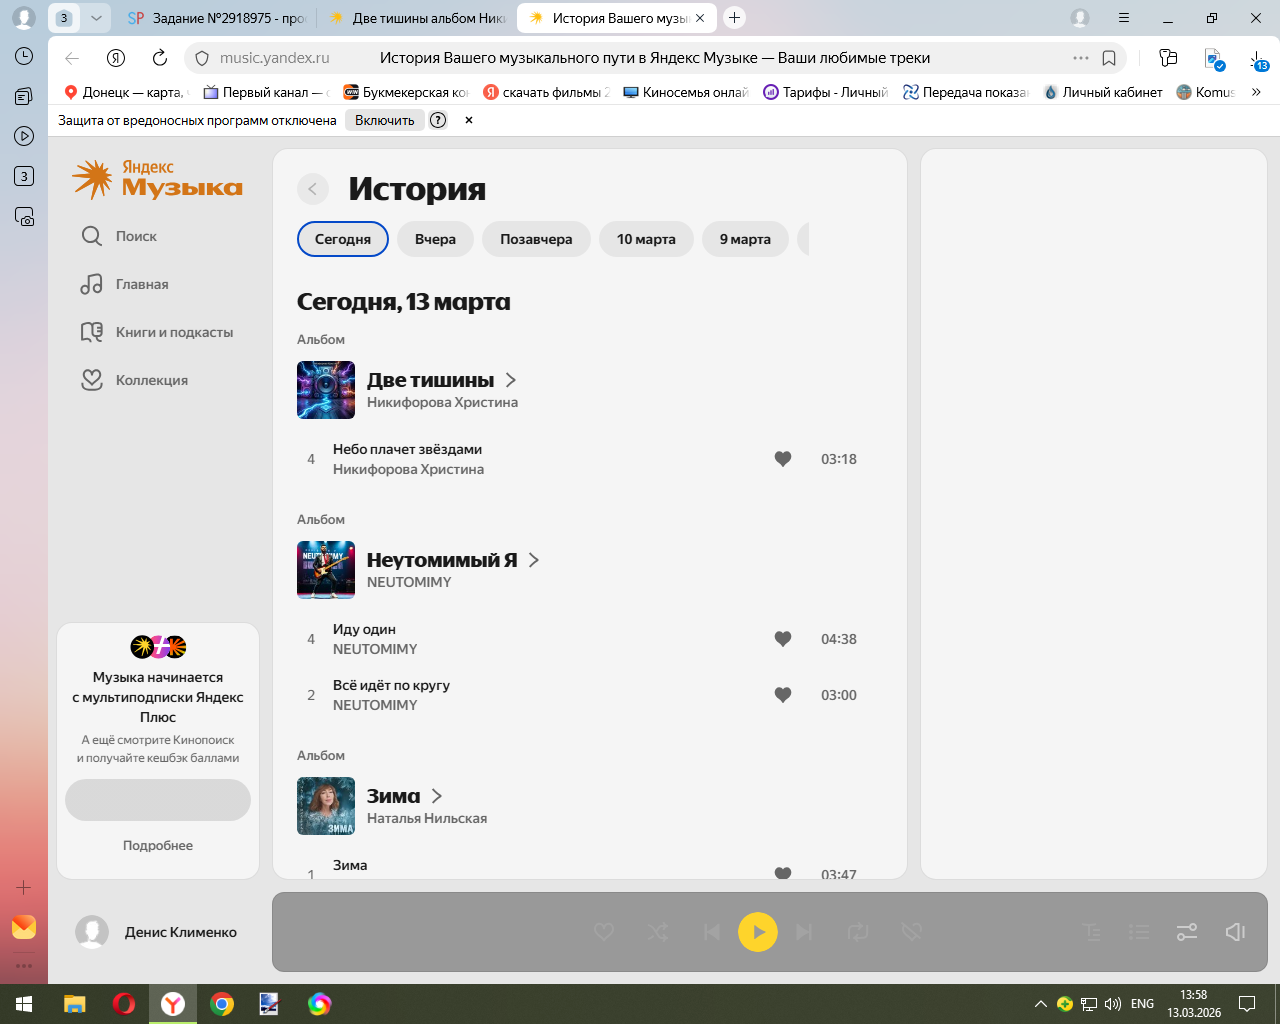
Task: Show hidden system tray icons
Action: pyautogui.click(x=1040, y=1004)
